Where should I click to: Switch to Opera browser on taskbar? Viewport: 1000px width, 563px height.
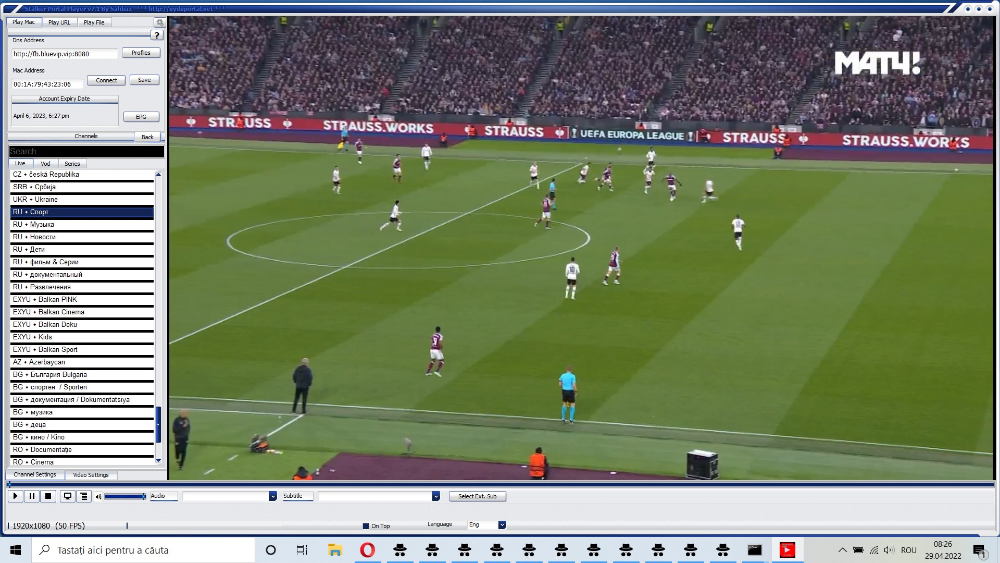click(x=367, y=550)
